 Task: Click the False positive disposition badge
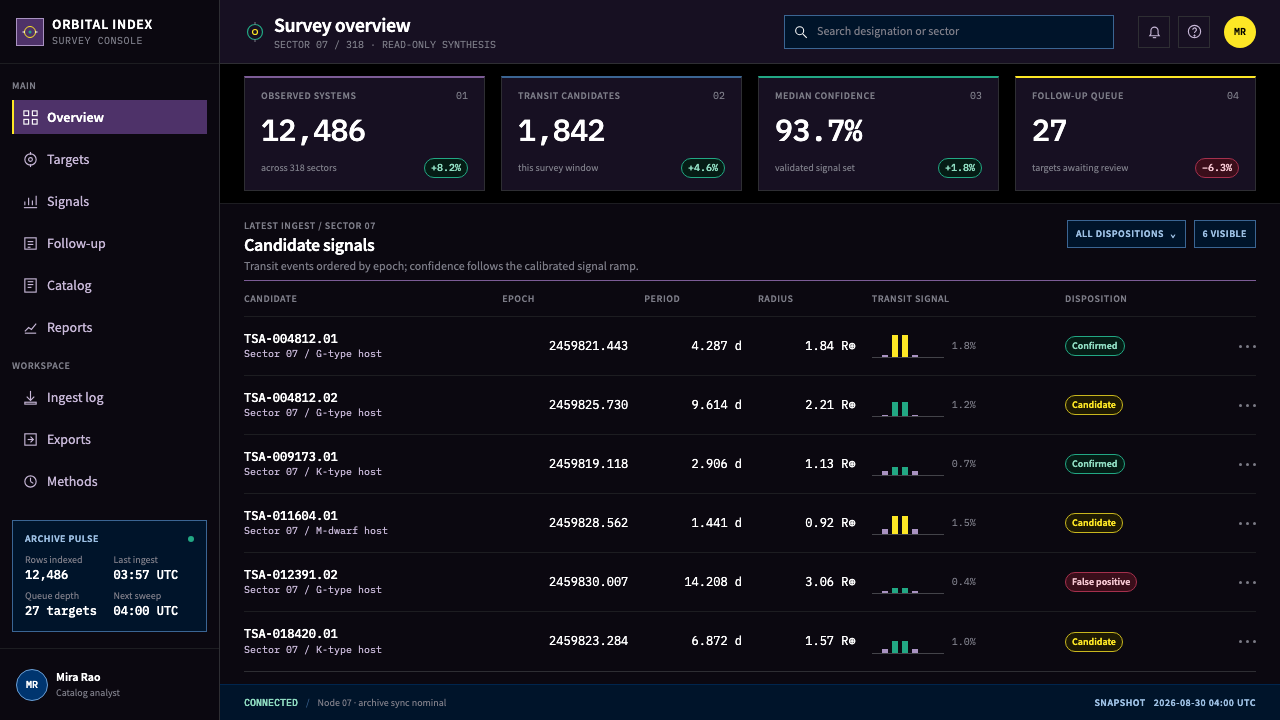(1101, 582)
